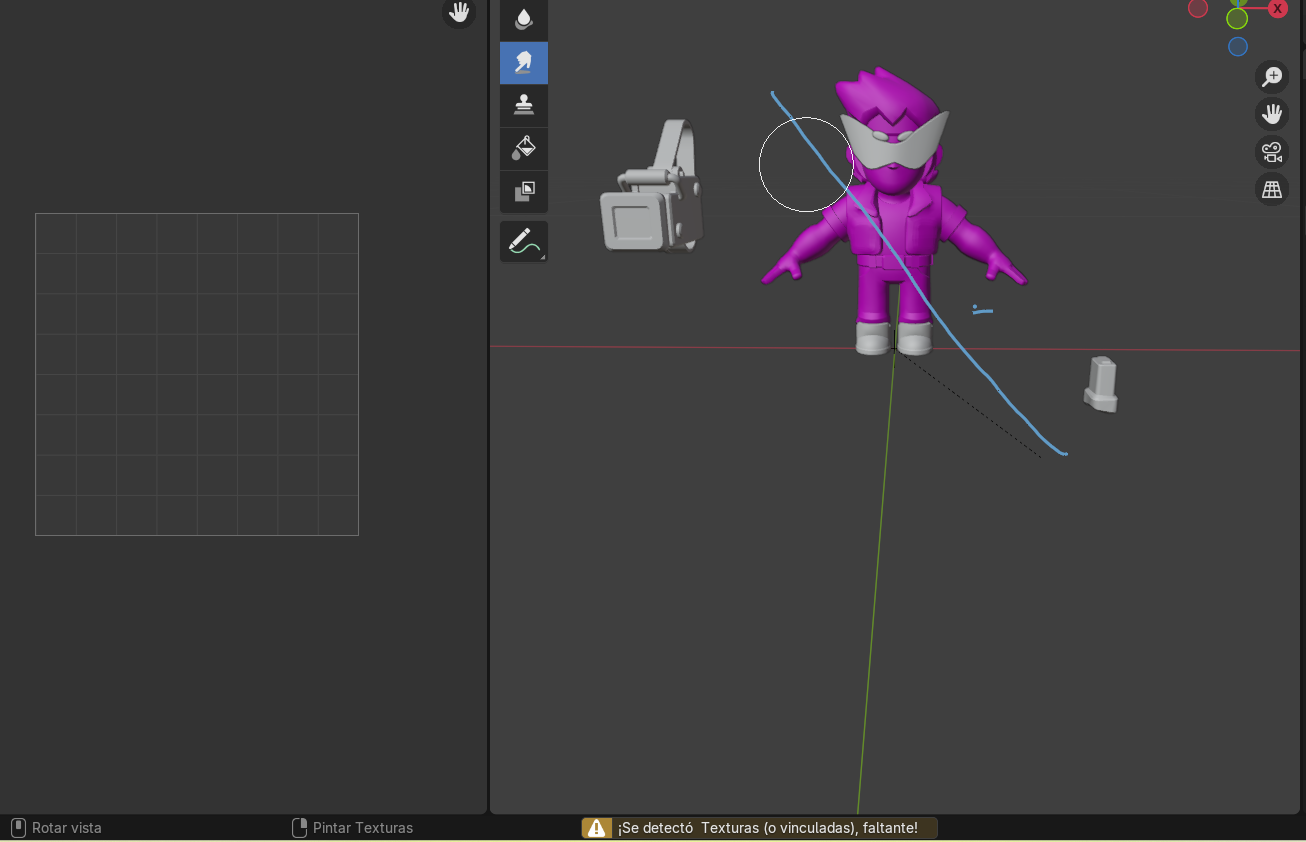Toggle the camera view button
Image resolution: width=1306 pixels, height=842 pixels.
1272,152
